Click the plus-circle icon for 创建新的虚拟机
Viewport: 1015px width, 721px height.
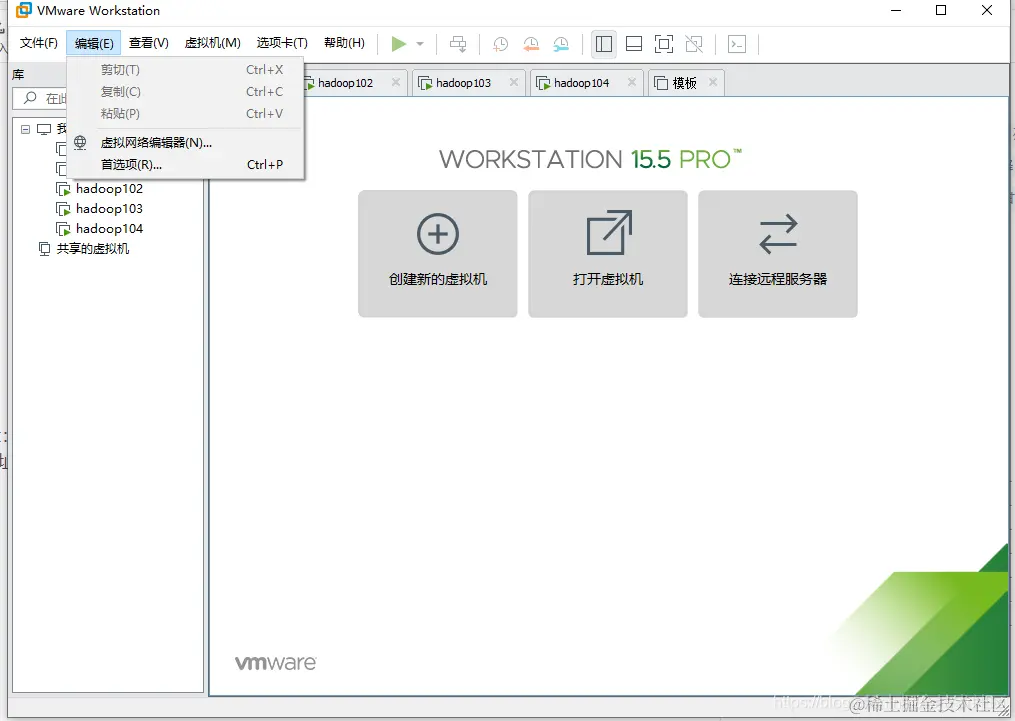[x=438, y=234]
